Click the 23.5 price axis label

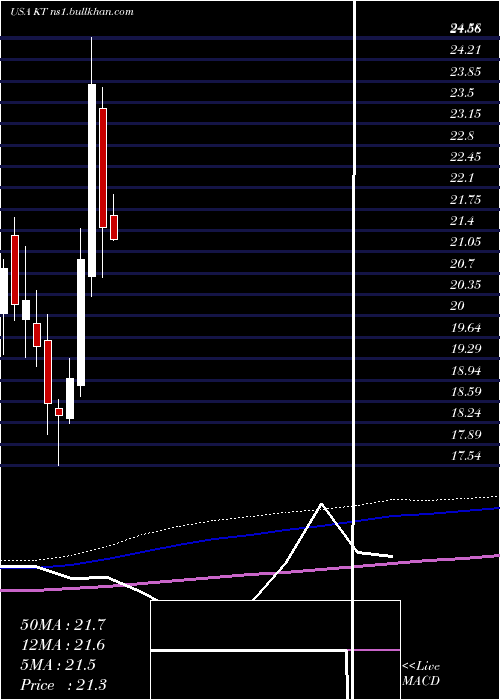(462, 93)
